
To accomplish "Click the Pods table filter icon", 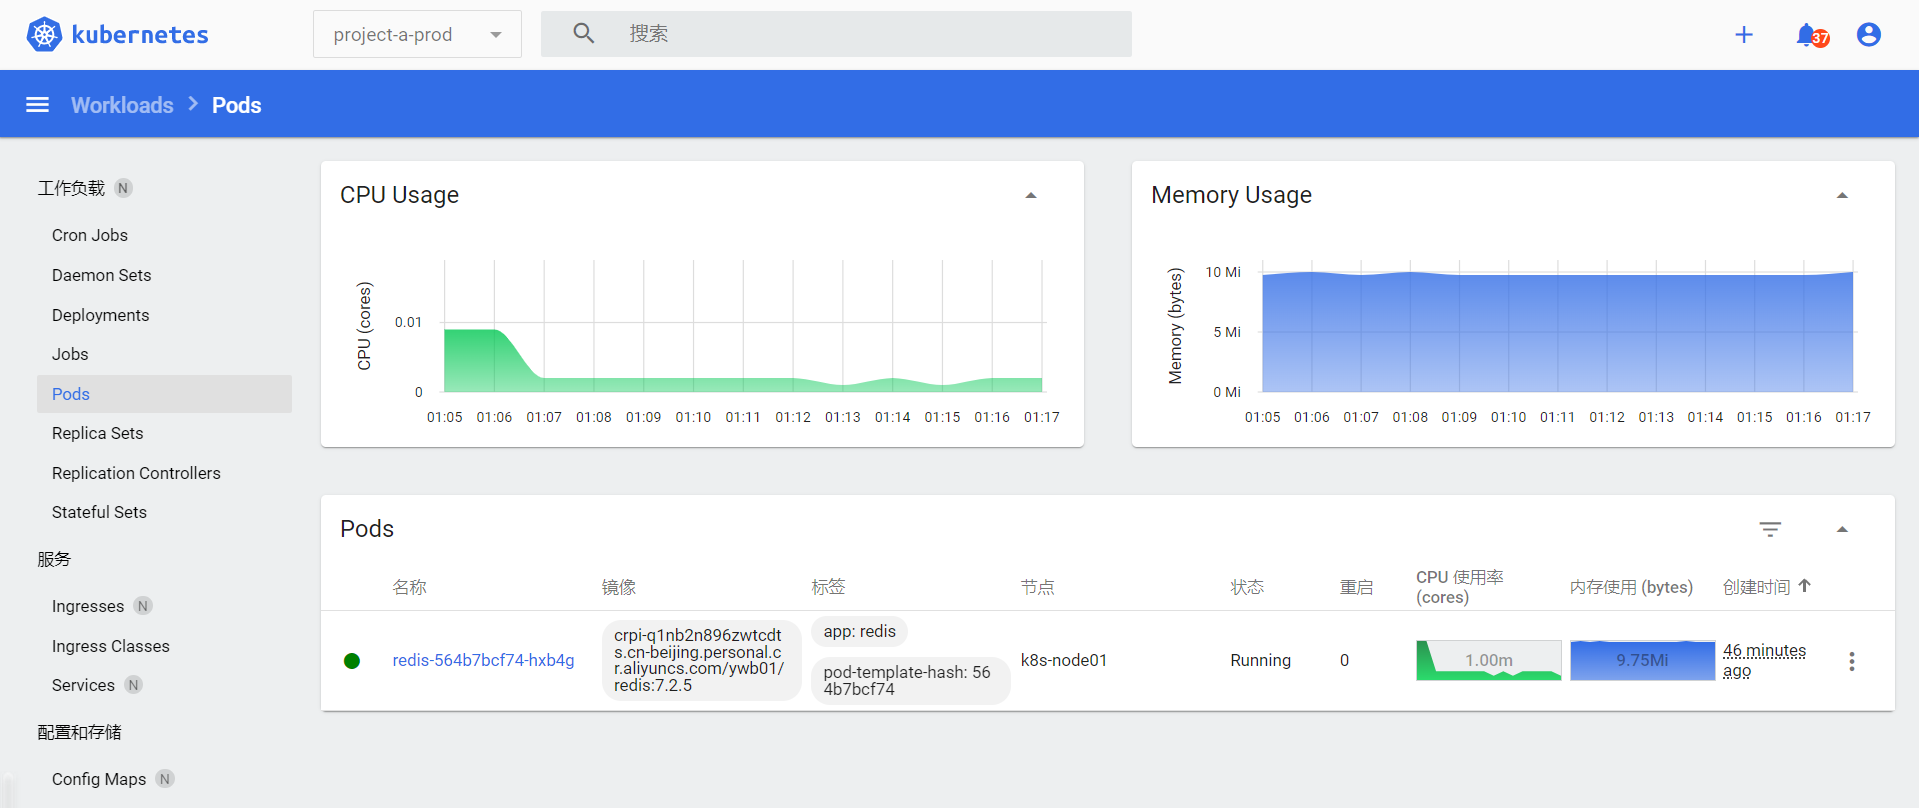I will point(1770,529).
